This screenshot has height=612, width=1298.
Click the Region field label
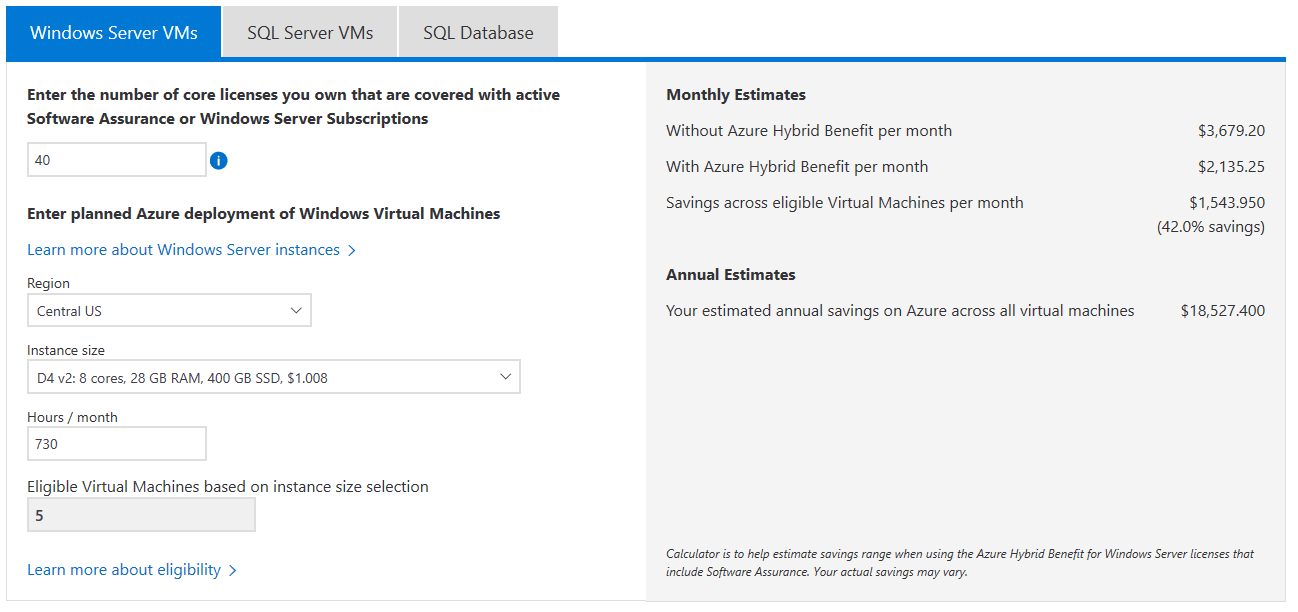point(49,283)
